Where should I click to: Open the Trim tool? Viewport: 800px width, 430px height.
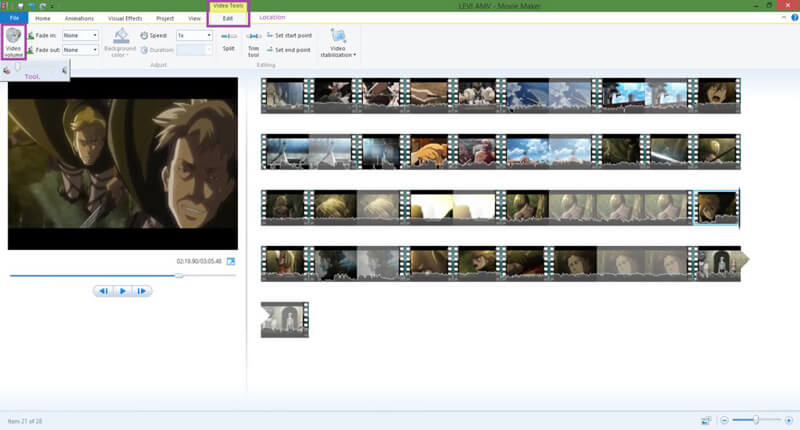(254, 43)
